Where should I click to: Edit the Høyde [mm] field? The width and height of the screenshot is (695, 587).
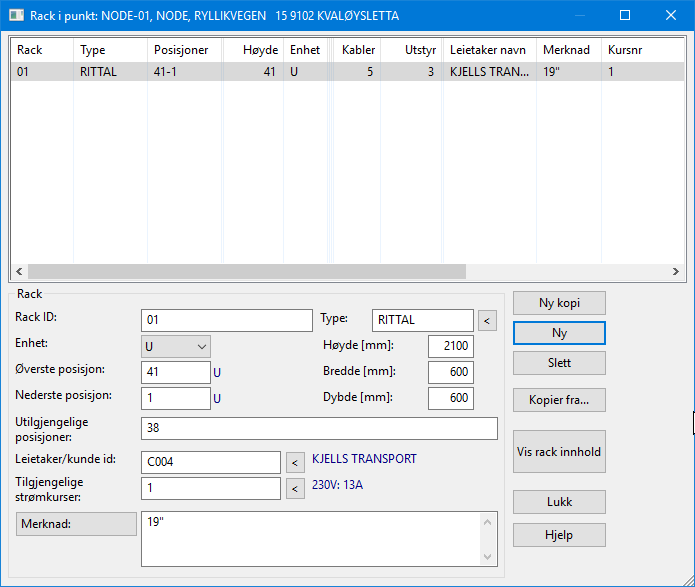coord(451,346)
